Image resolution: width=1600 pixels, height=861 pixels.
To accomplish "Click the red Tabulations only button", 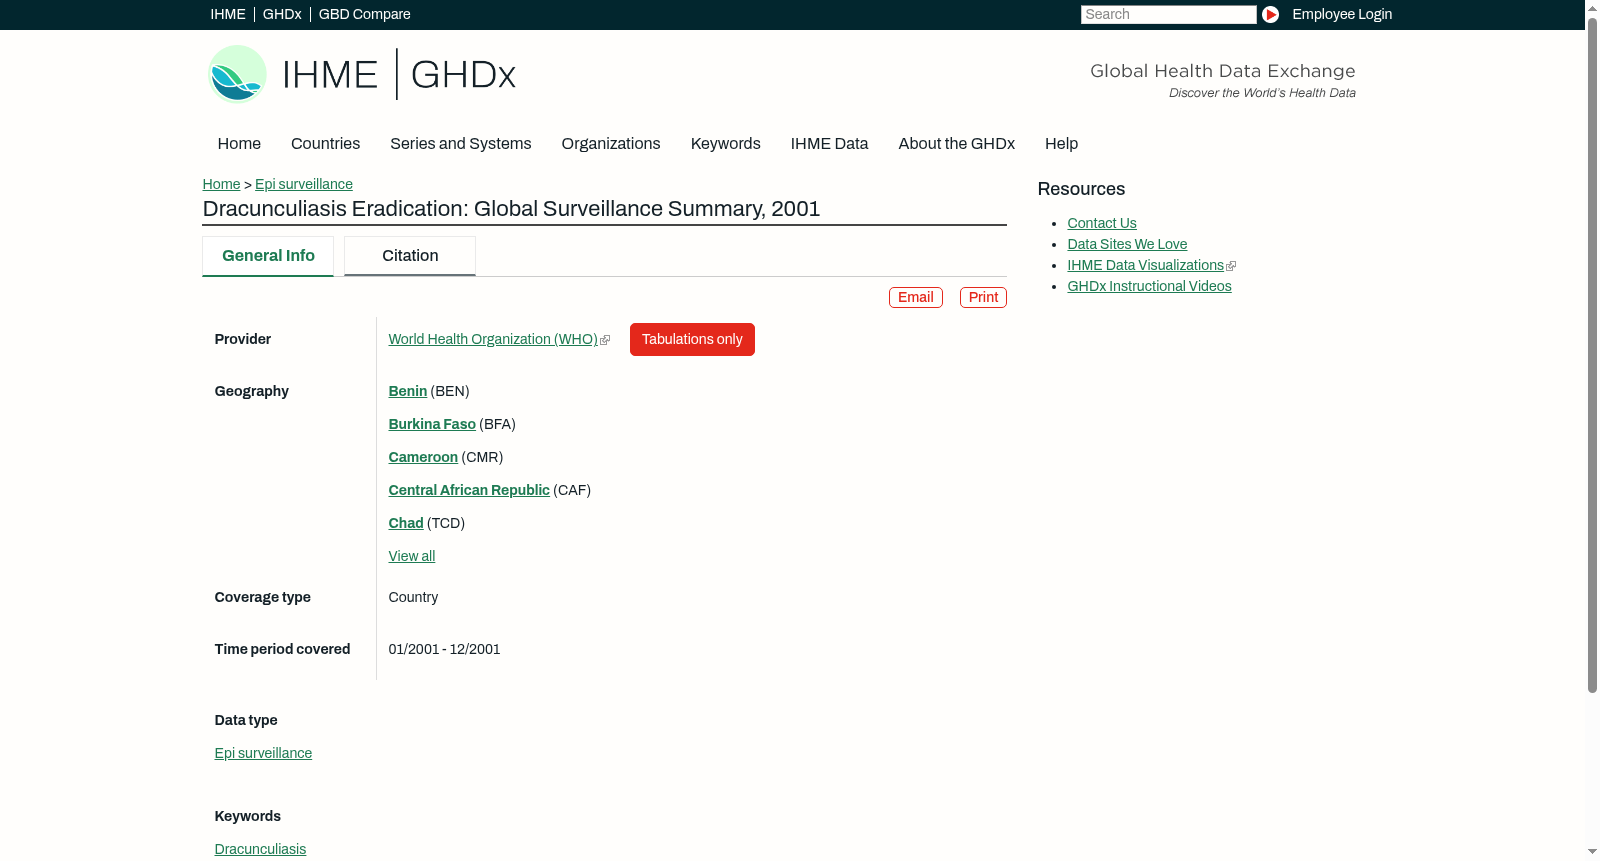I will (x=692, y=339).
